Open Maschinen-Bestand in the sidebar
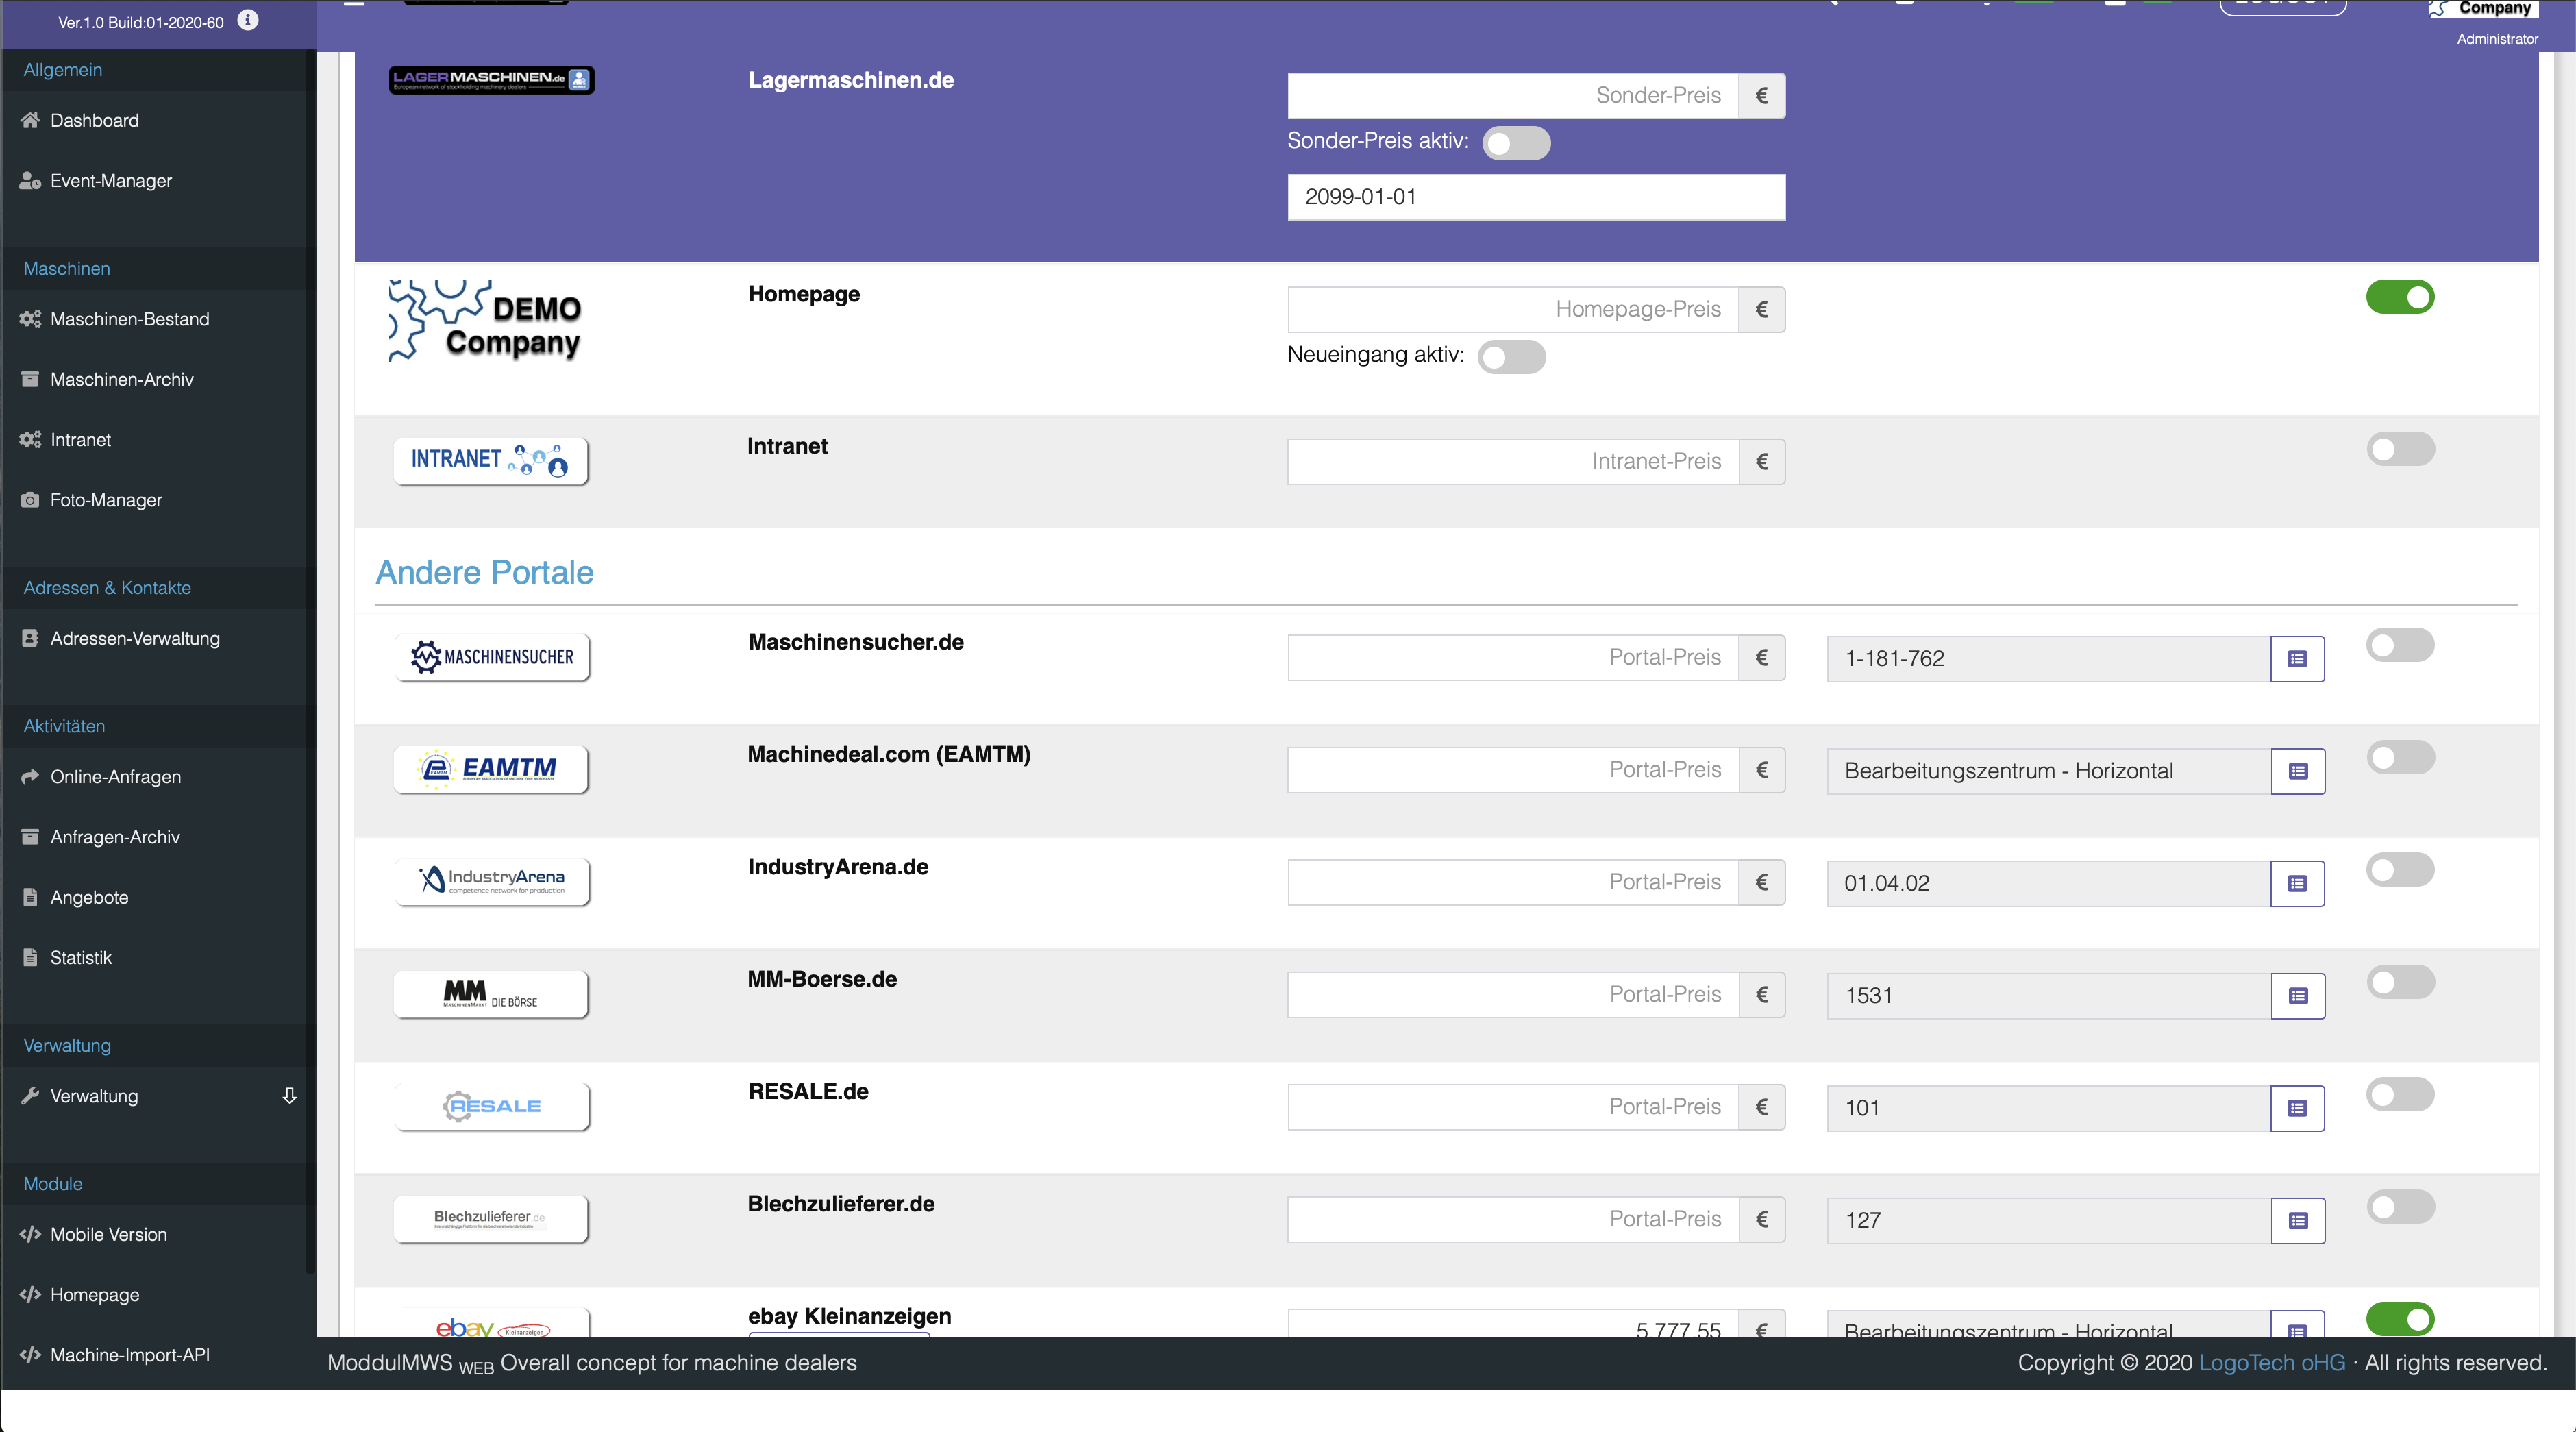 pyautogui.click(x=129, y=319)
